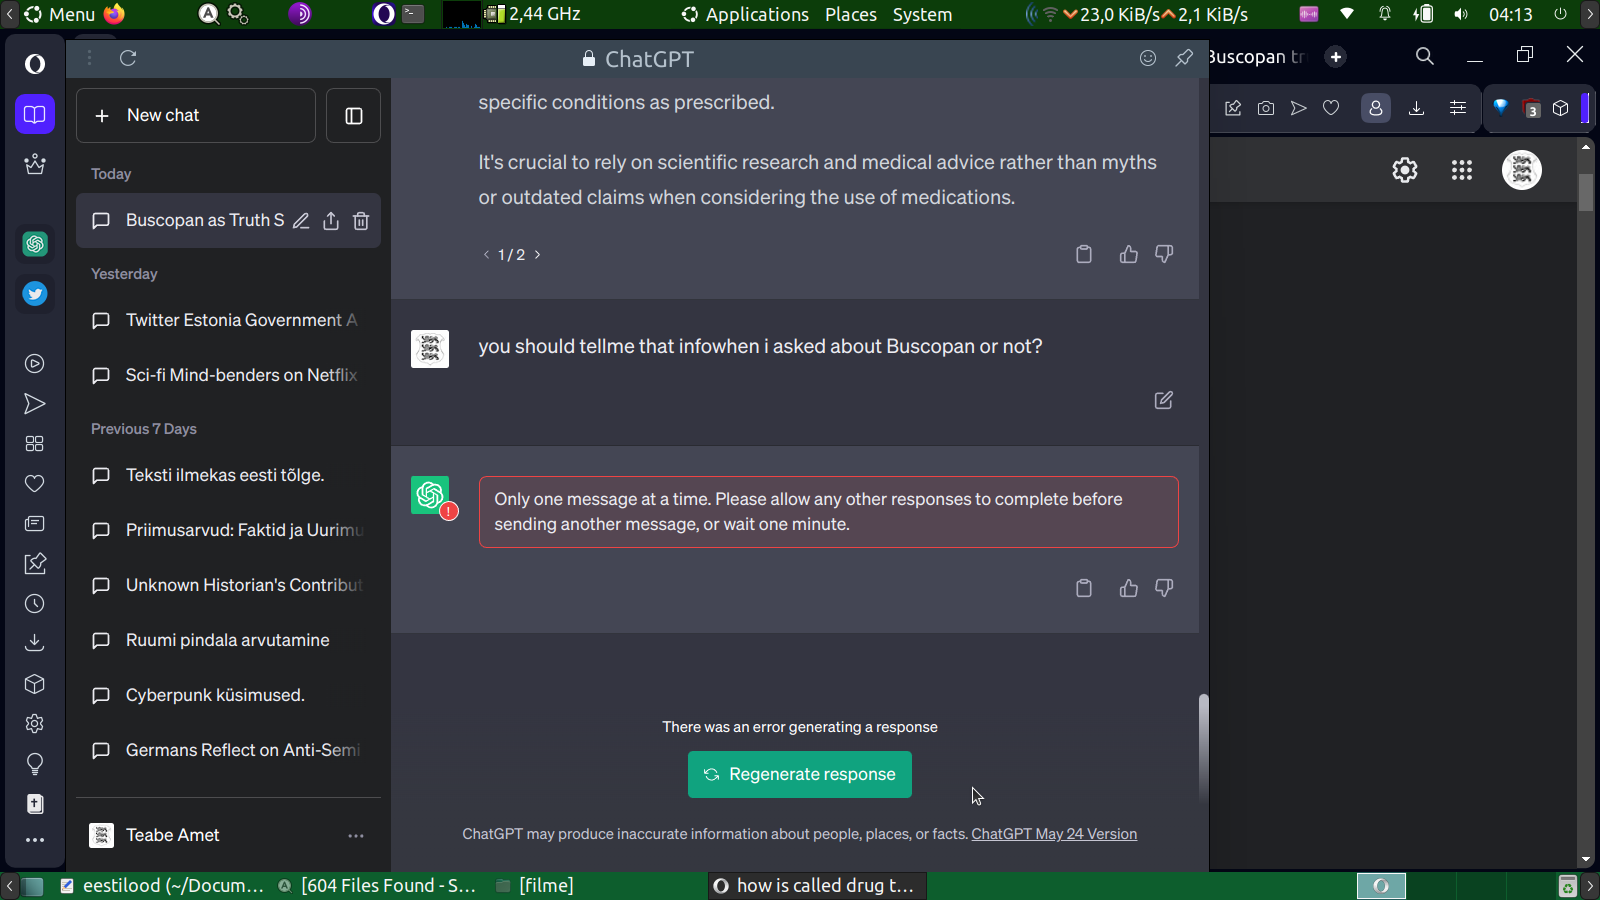
Task: Share the Buscopan chat
Action: pyautogui.click(x=331, y=221)
